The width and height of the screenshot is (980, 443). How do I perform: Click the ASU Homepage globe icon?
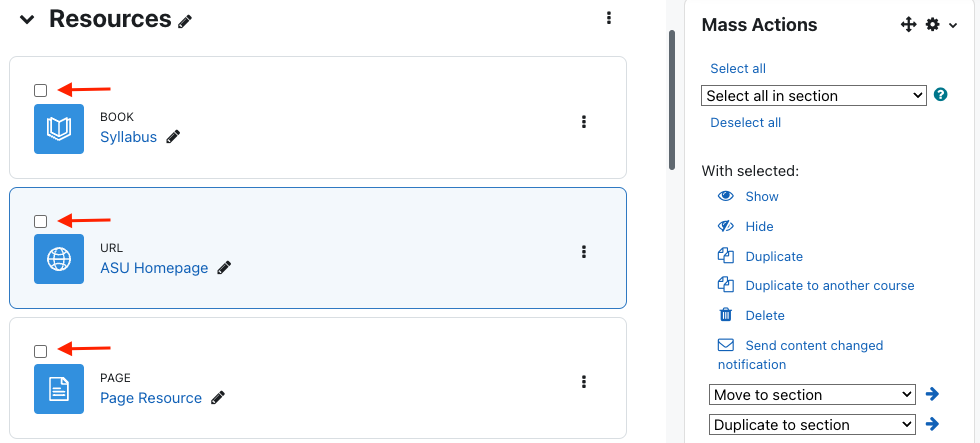coord(59,259)
